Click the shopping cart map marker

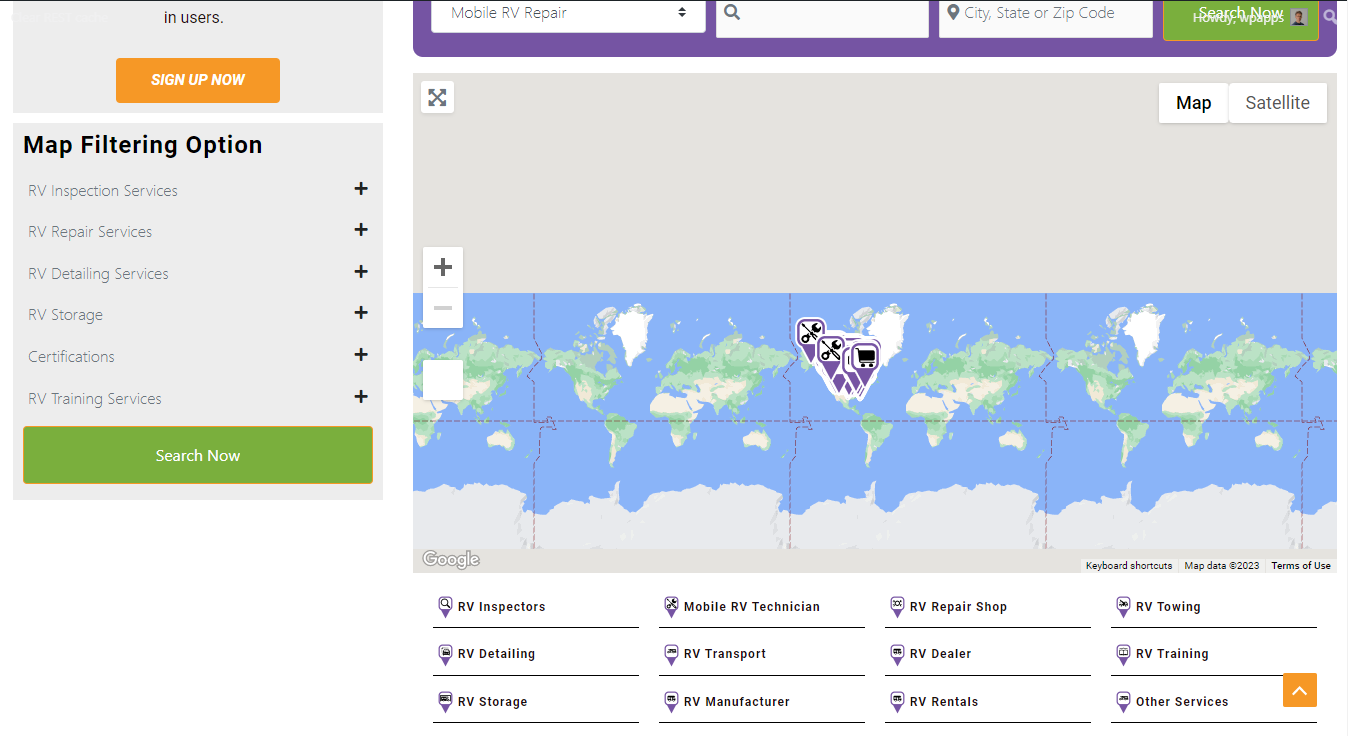(x=866, y=357)
